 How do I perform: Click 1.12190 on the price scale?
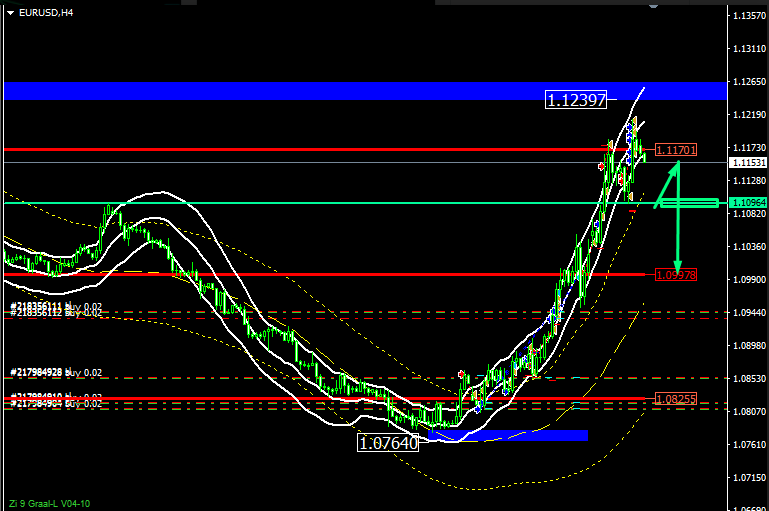pyautogui.click(x=749, y=115)
